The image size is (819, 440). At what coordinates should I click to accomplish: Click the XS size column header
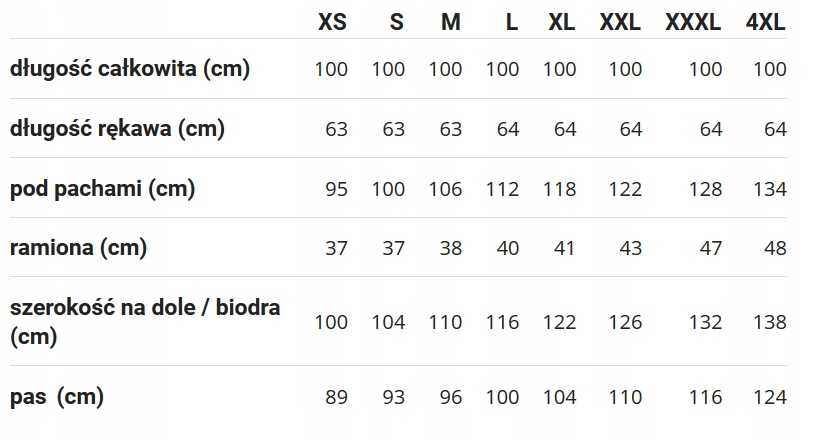pos(333,21)
